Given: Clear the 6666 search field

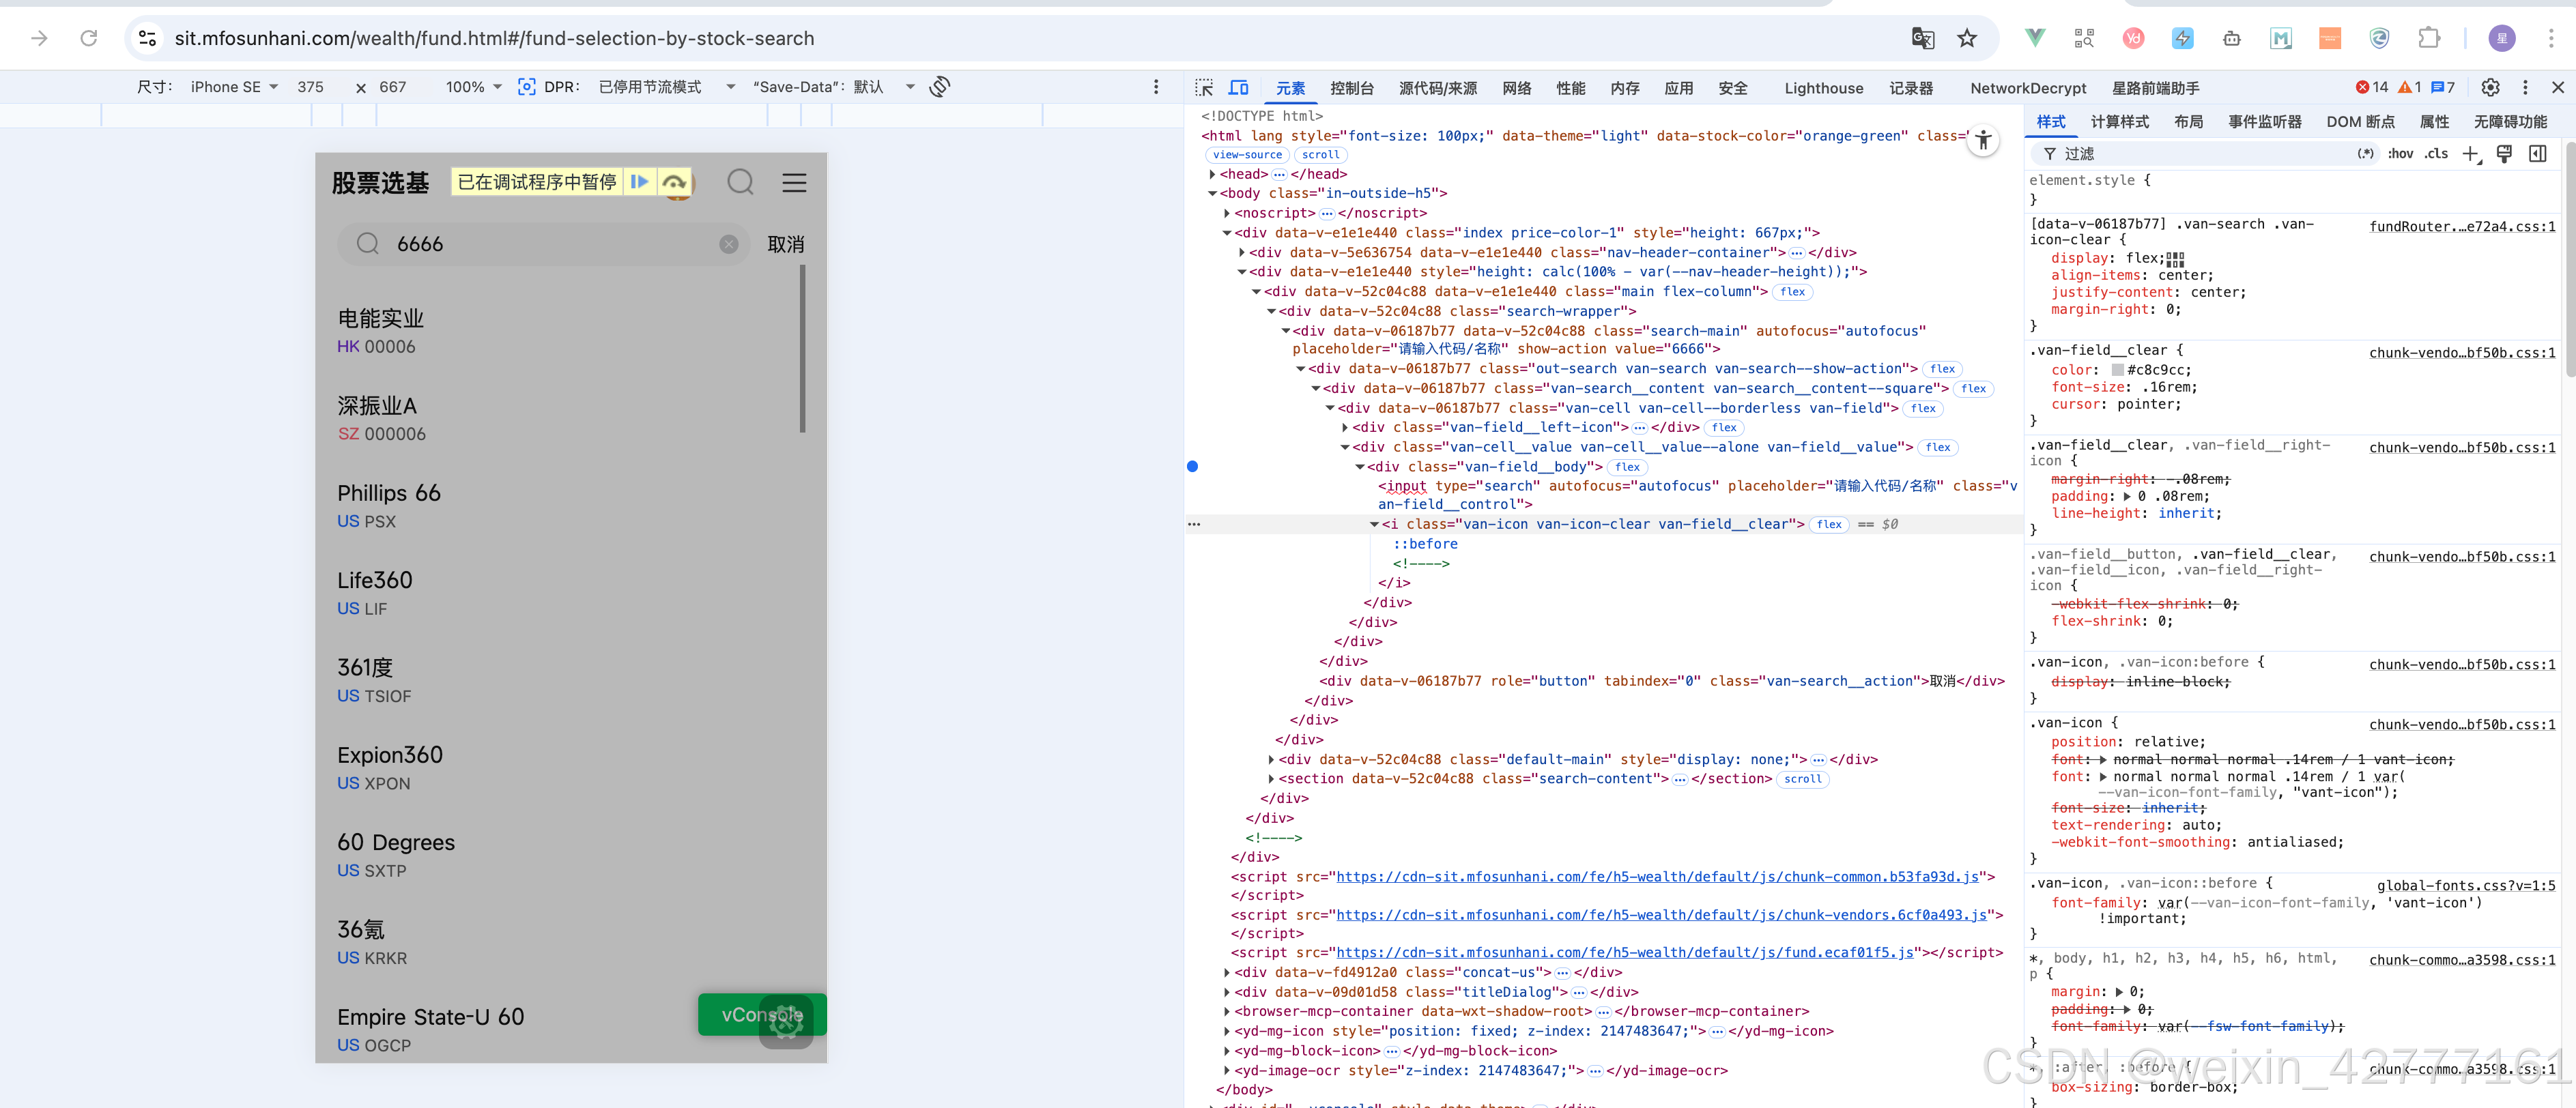Looking at the screenshot, I should 729,244.
